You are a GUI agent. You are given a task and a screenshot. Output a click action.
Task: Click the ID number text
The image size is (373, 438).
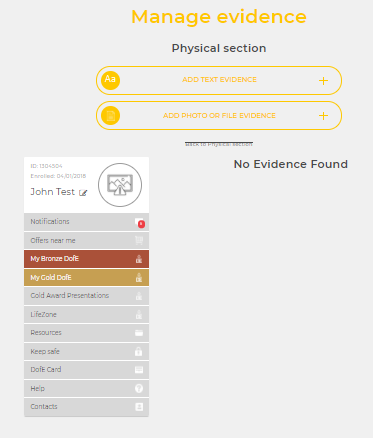pos(47,166)
